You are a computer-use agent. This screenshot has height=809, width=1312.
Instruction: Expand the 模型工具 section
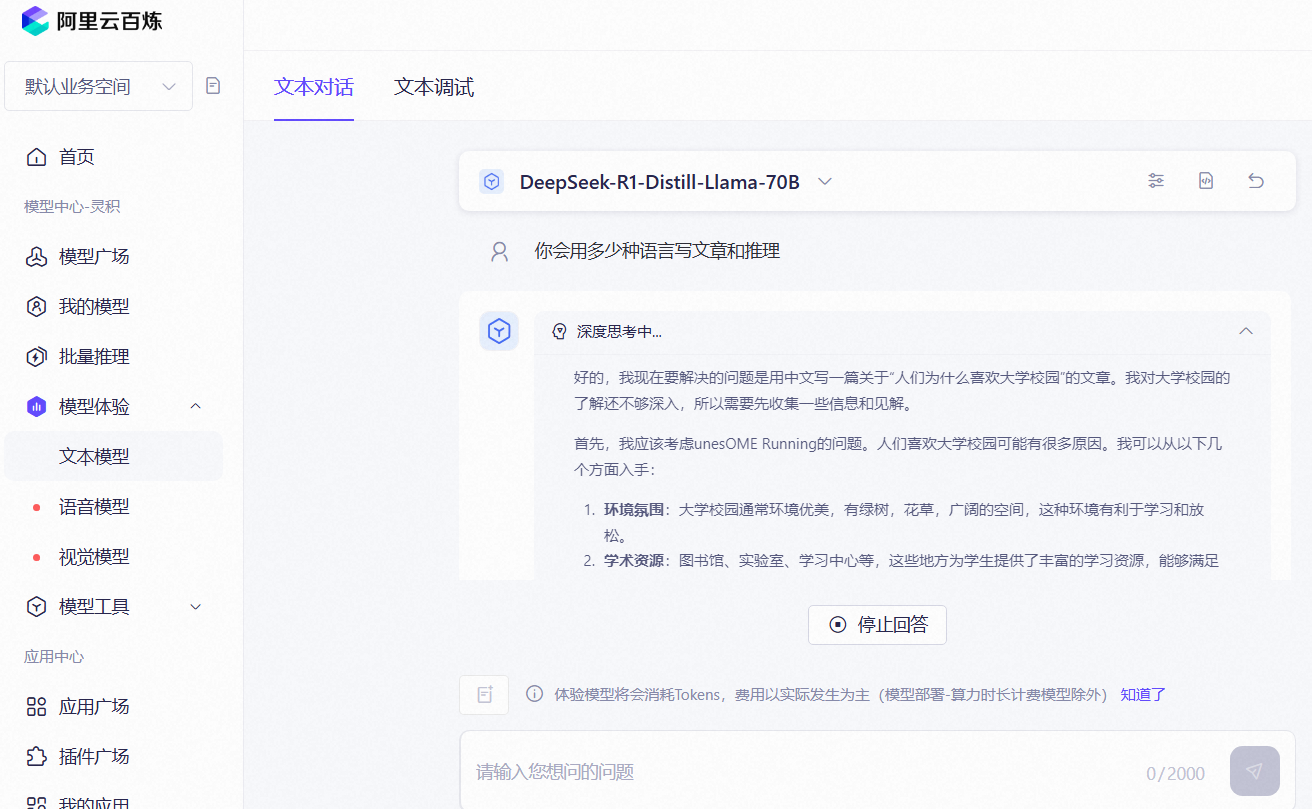point(196,607)
